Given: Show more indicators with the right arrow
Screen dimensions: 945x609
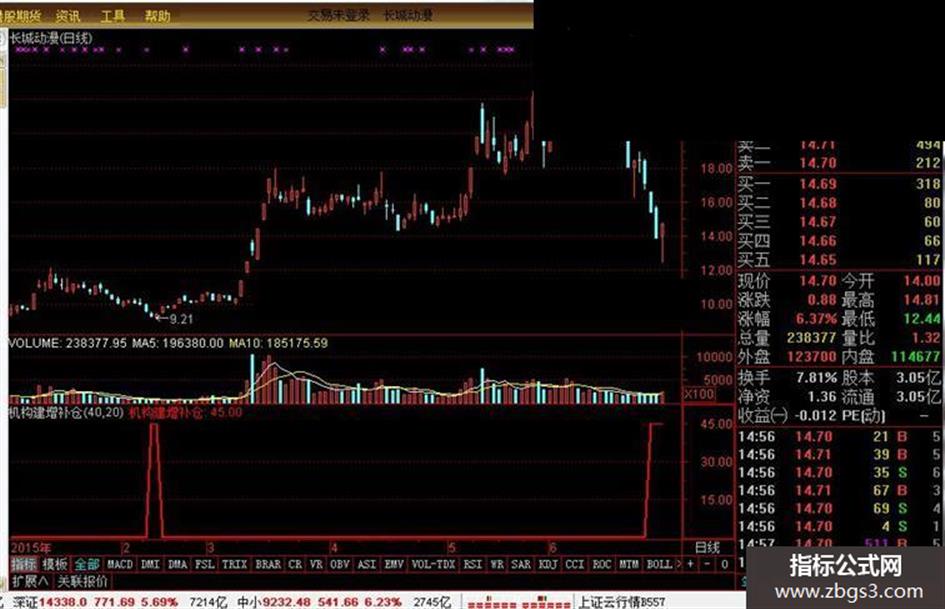Looking at the screenshot, I should [x=679, y=564].
